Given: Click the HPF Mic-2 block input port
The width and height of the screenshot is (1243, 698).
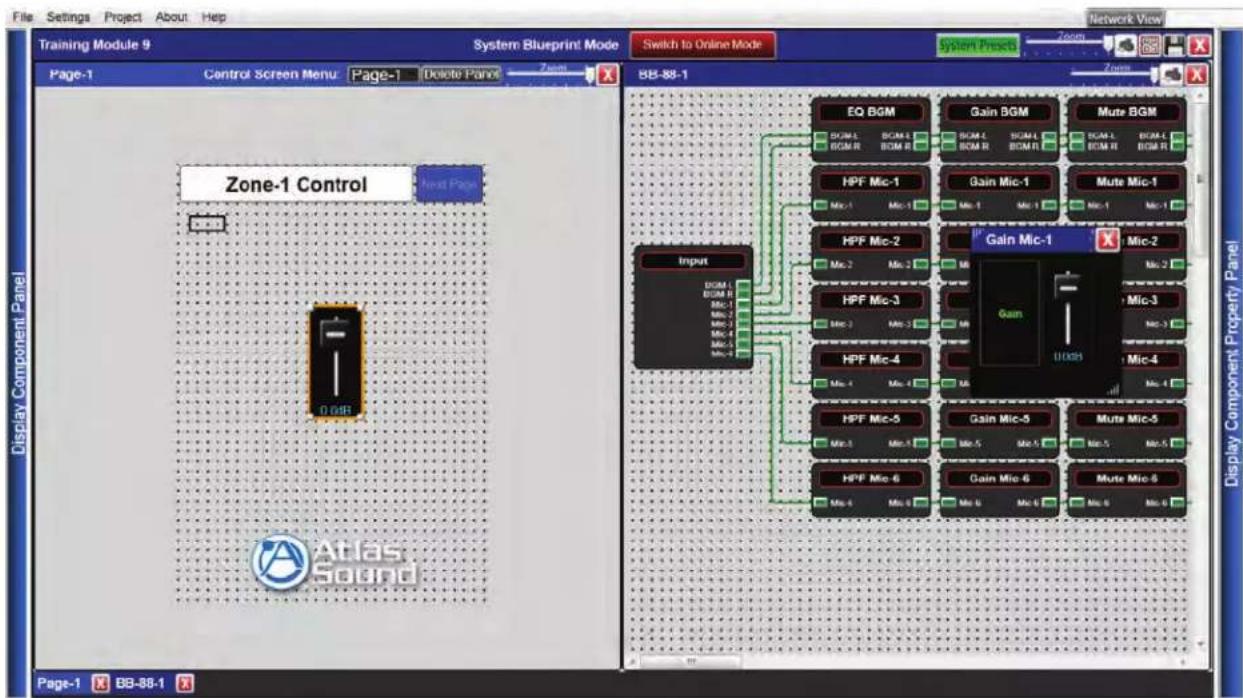Looking at the screenshot, I should coord(818,264).
